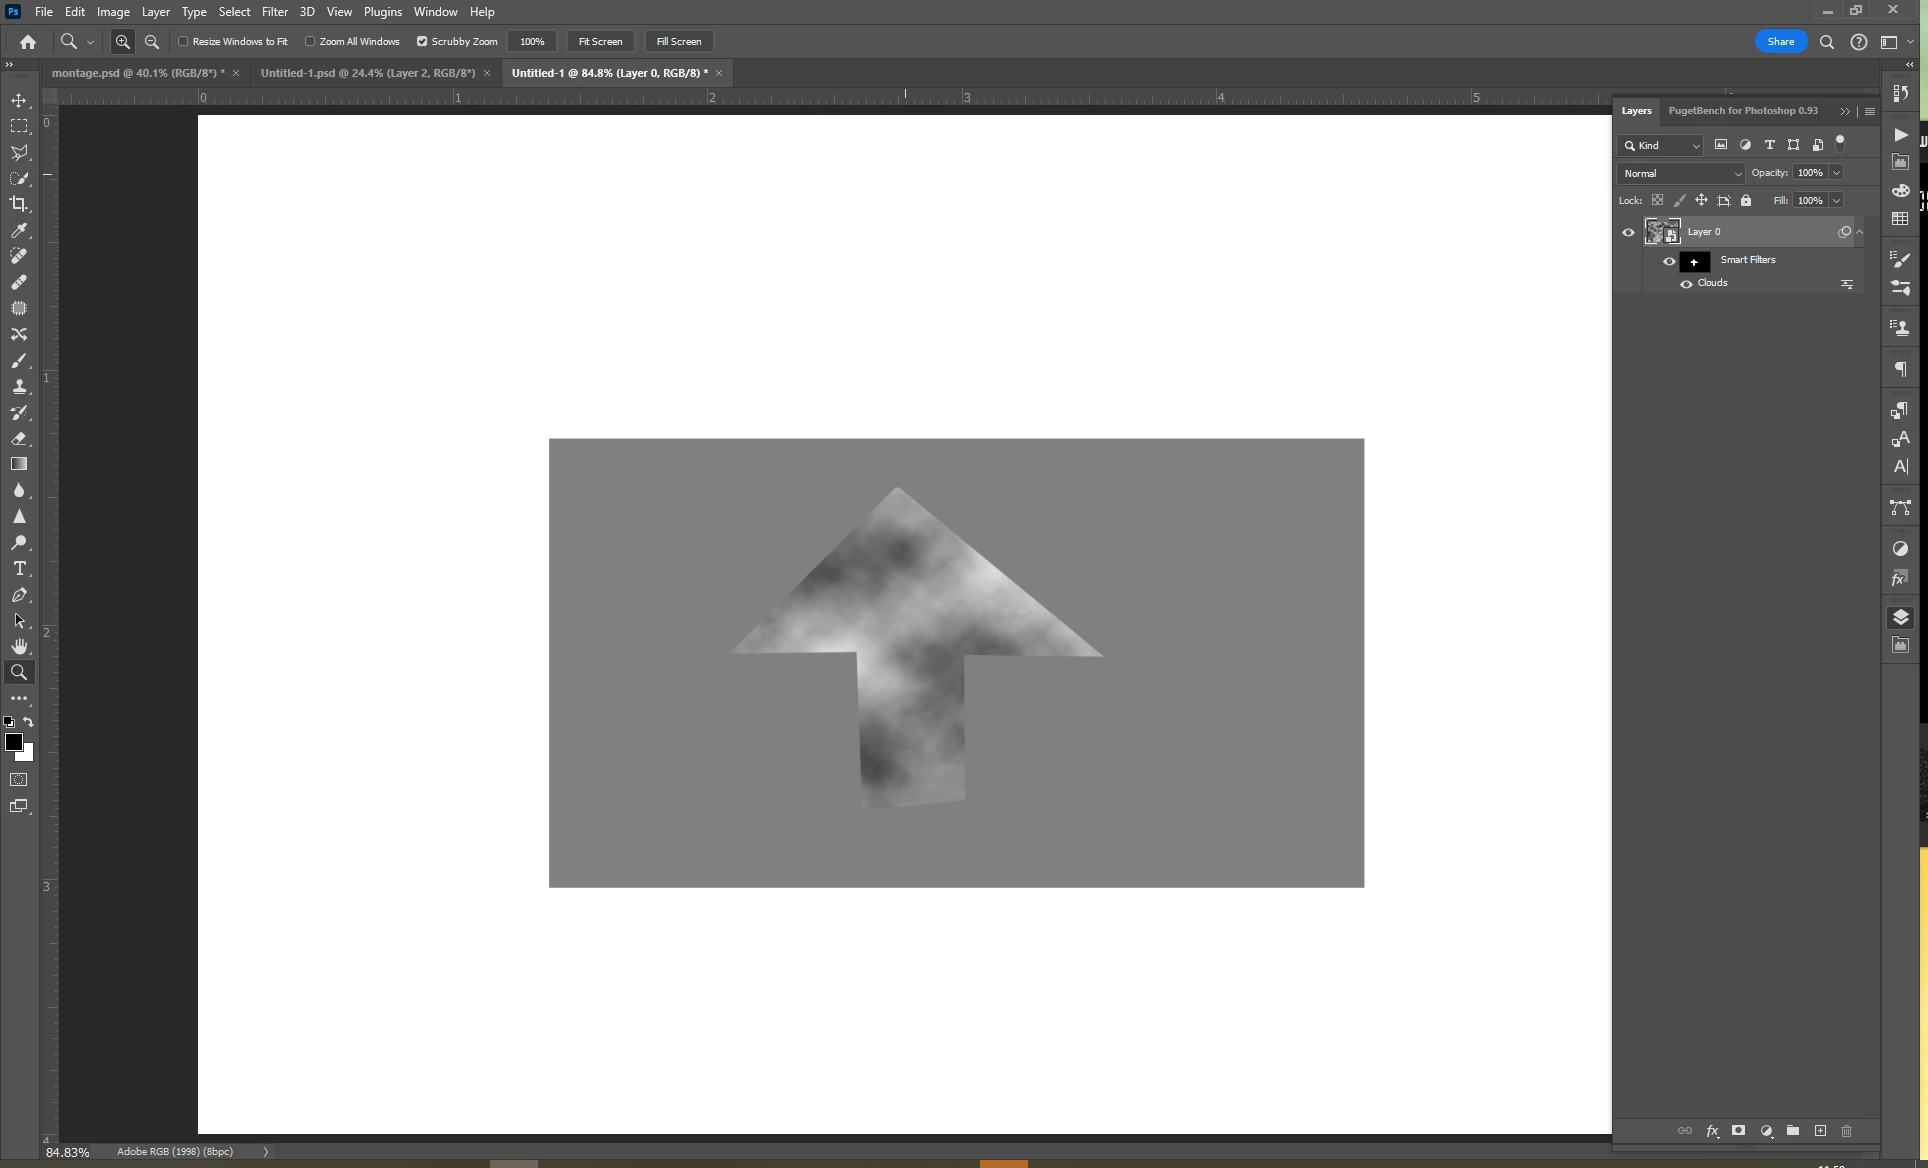This screenshot has width=1928, height=1168.
Task: Select the Eyedropper tool
Action: 19,230
